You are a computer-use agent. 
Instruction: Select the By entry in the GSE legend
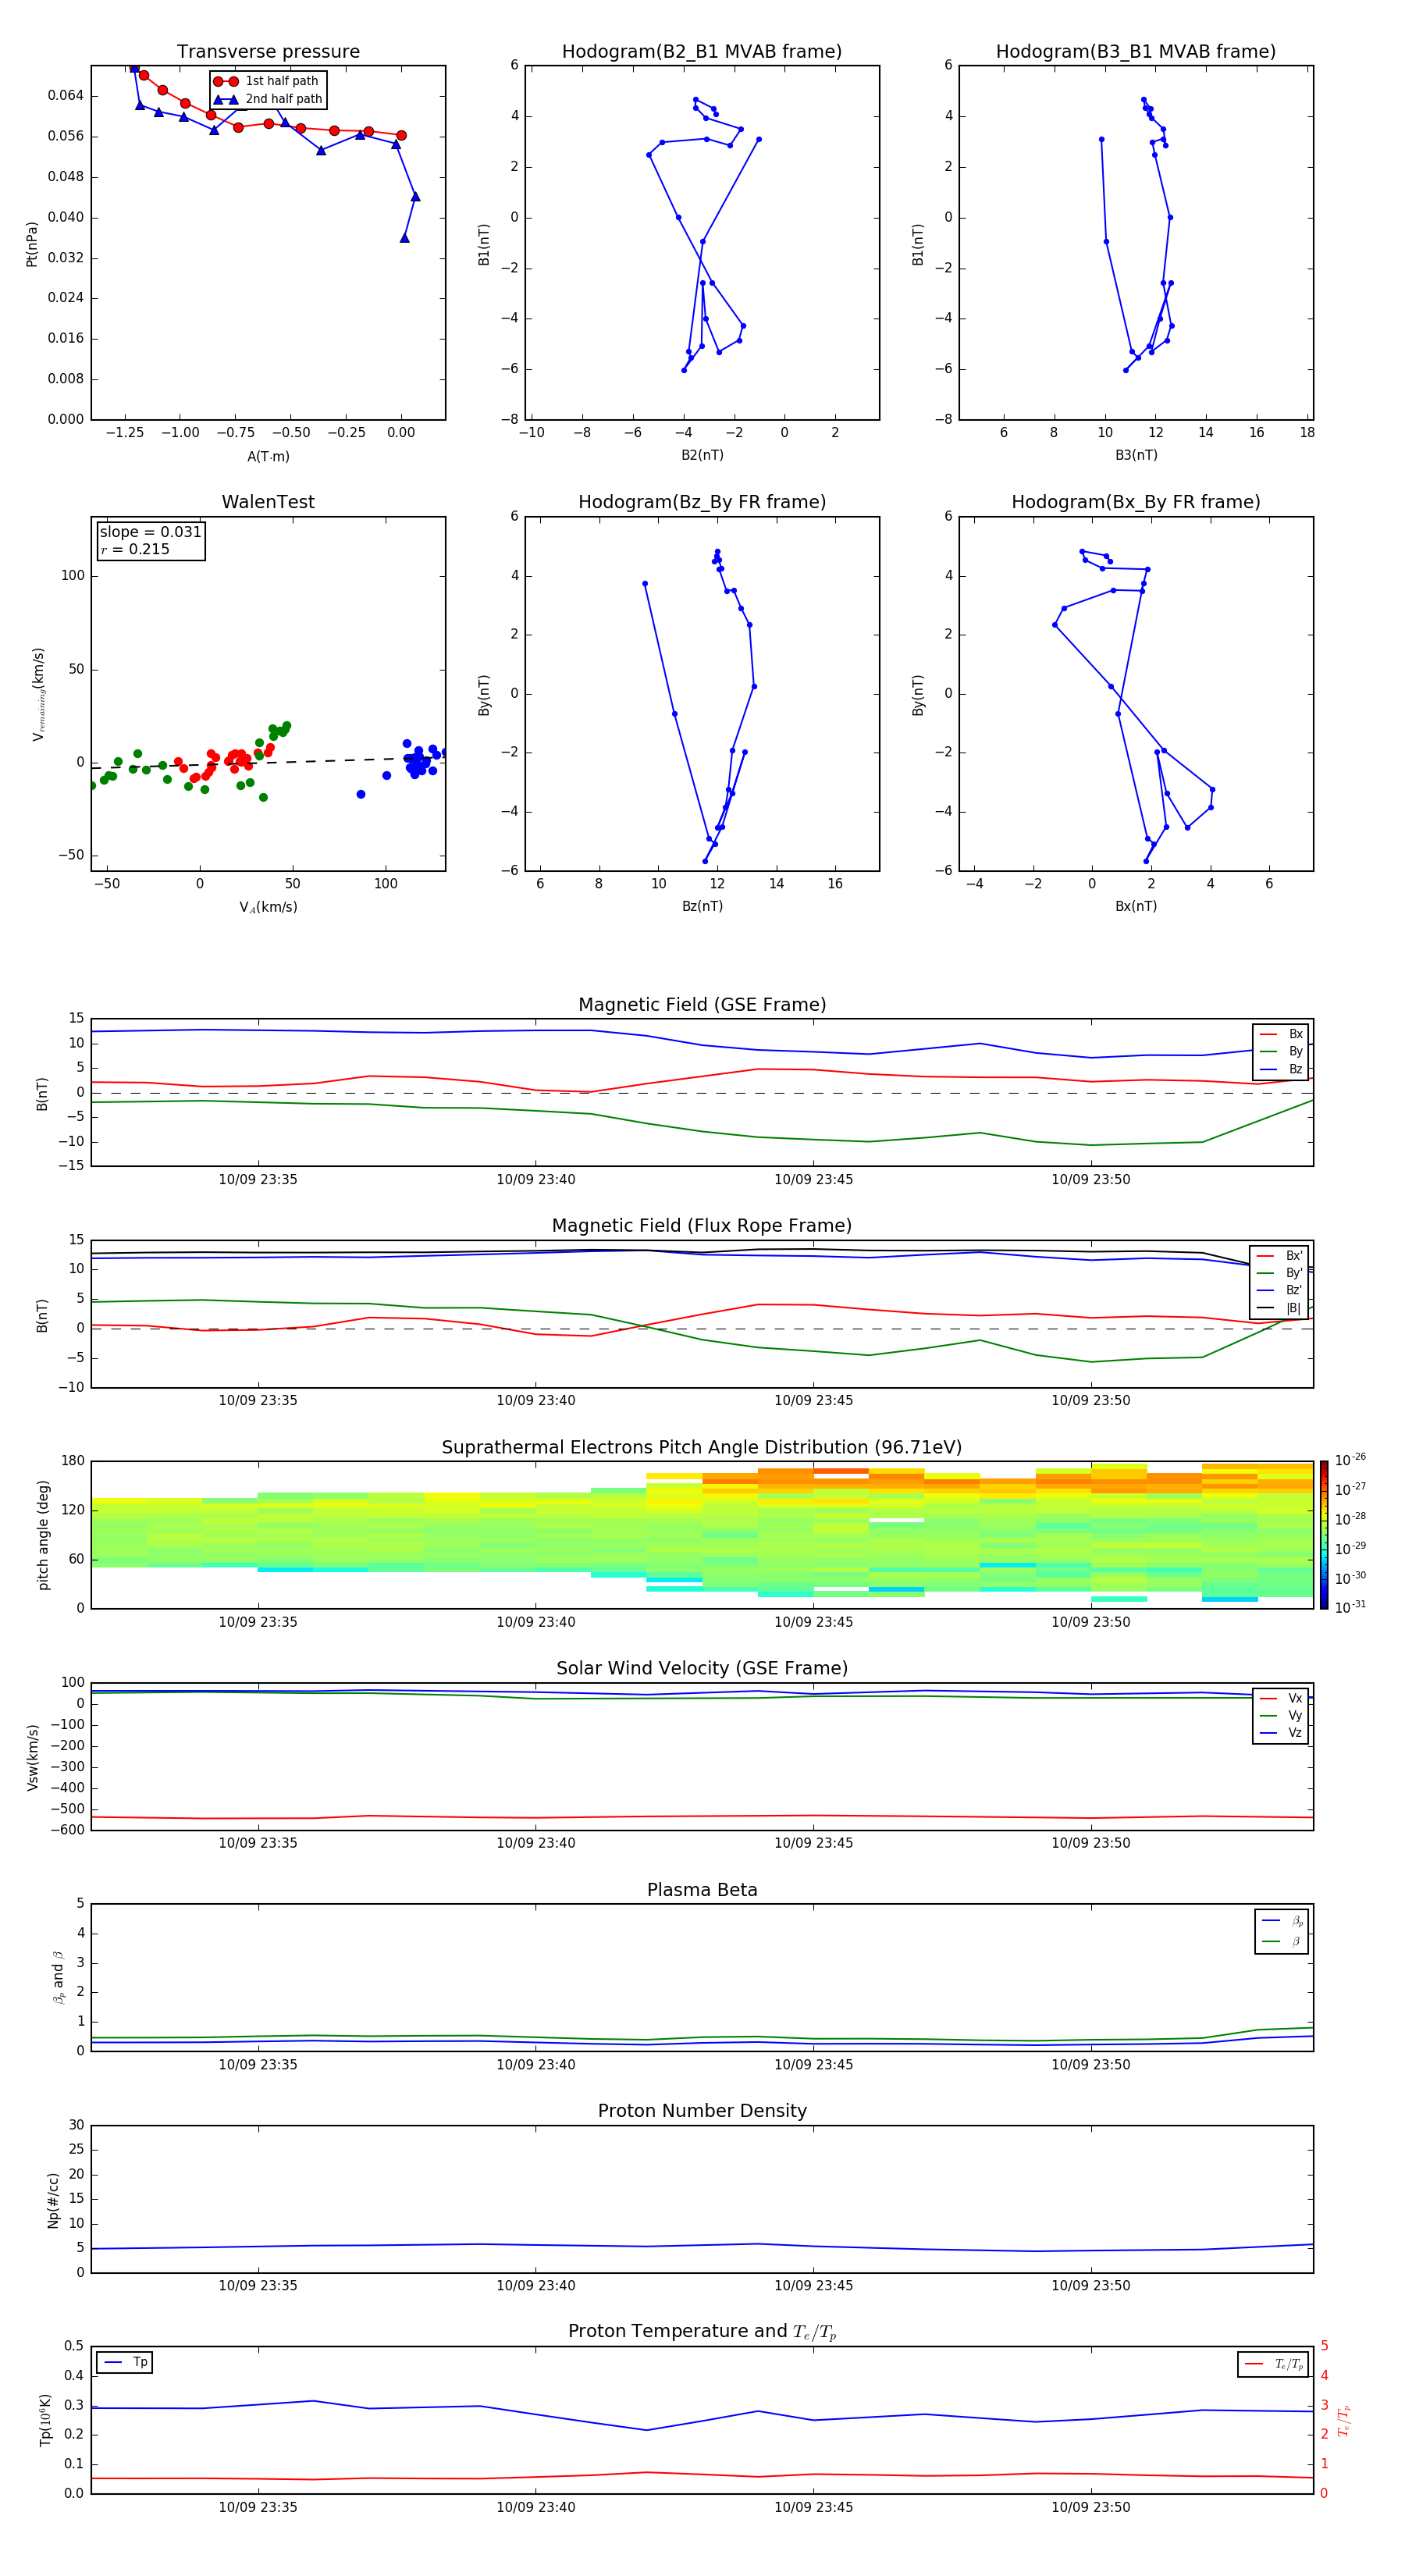pos(1281,1051)
